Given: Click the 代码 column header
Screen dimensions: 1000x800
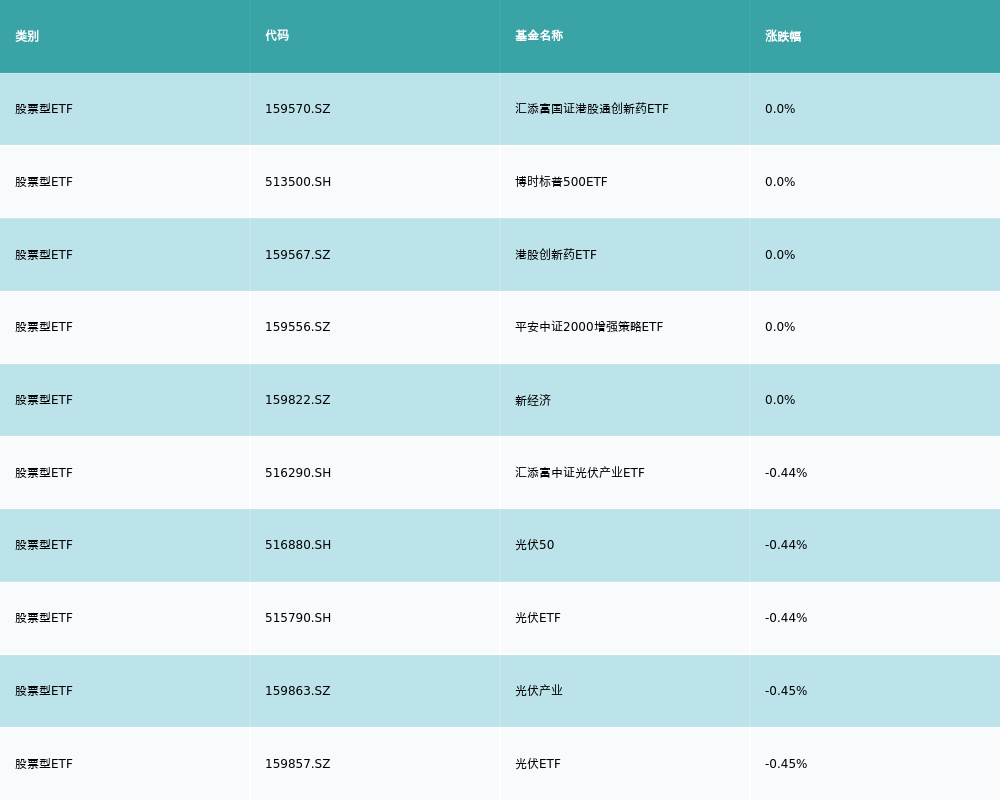Looking at the screenshot, I should (277, 36).
